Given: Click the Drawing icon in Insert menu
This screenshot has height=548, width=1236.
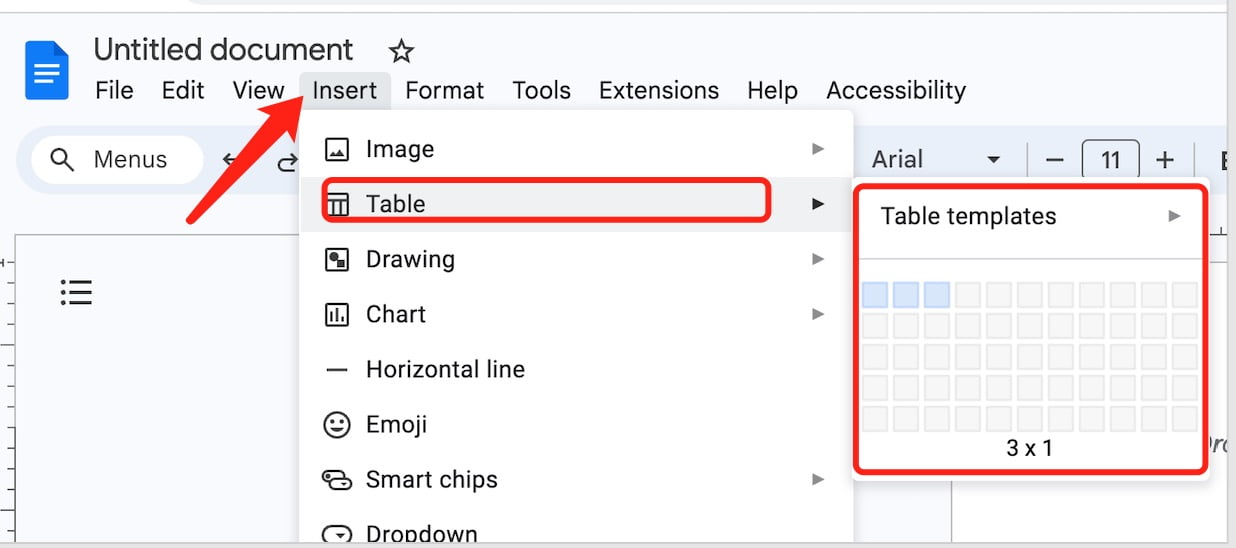Looking at the screenshot, I should click(337, 260).
